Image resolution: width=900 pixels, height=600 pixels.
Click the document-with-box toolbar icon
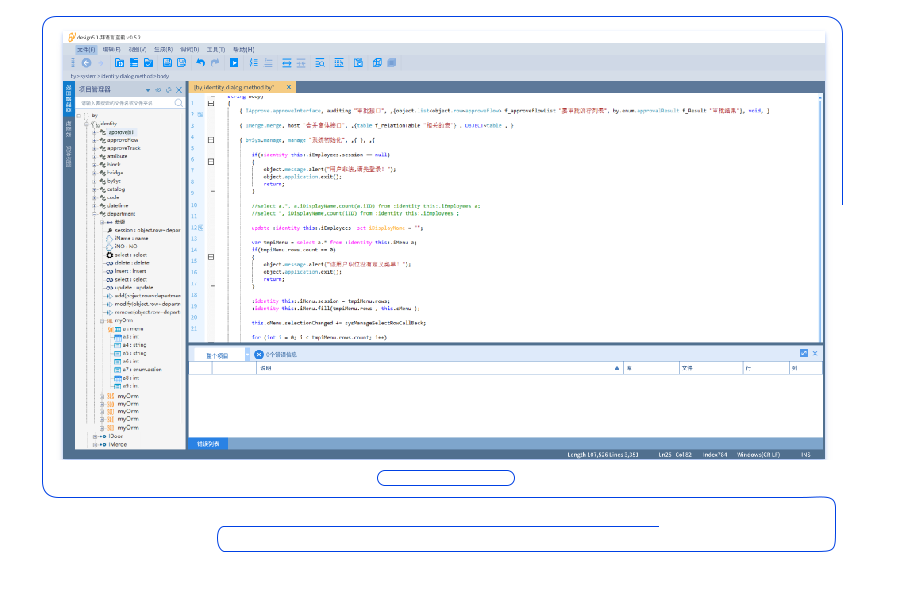358,63
